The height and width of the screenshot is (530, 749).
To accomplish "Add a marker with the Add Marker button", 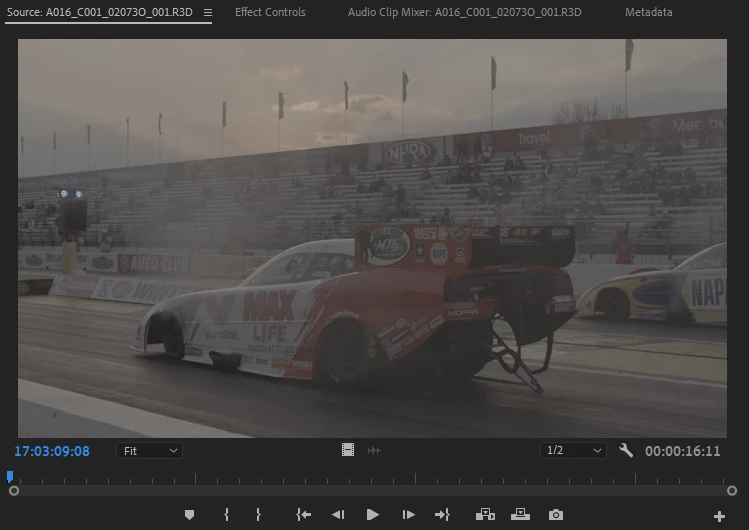I will point(189,515).
